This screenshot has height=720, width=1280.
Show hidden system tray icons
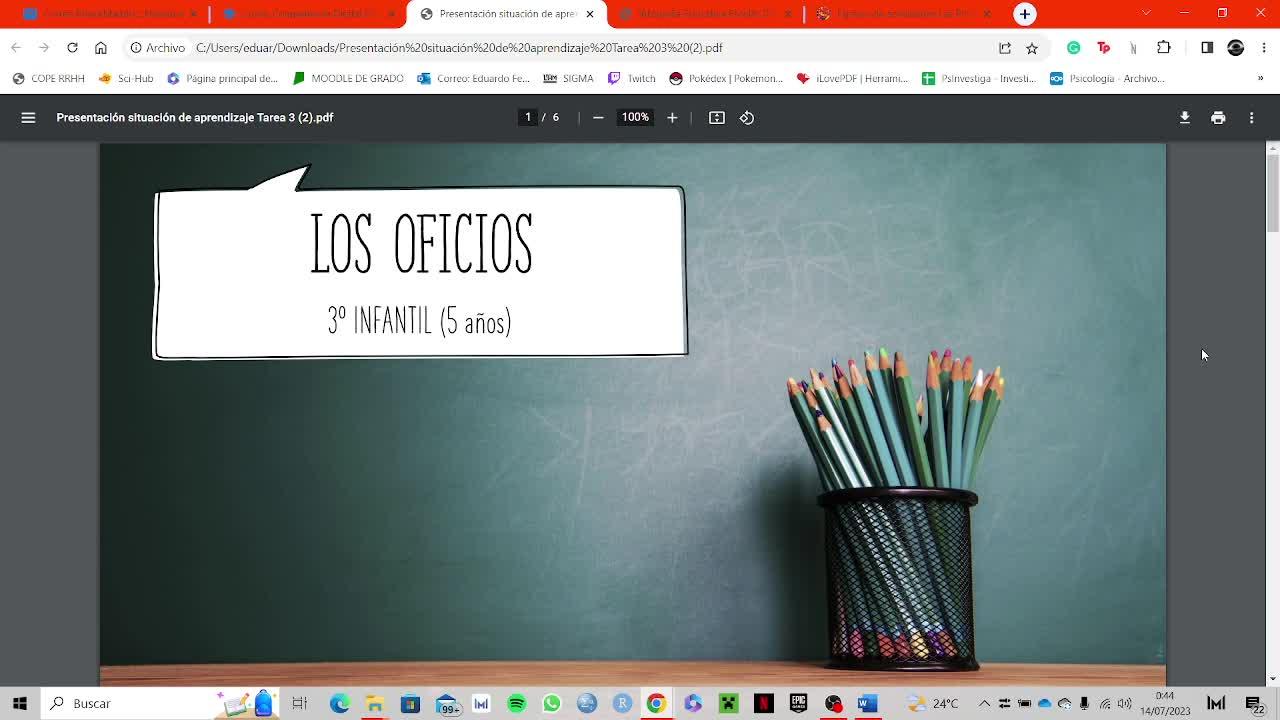click(x=985, y=704)
